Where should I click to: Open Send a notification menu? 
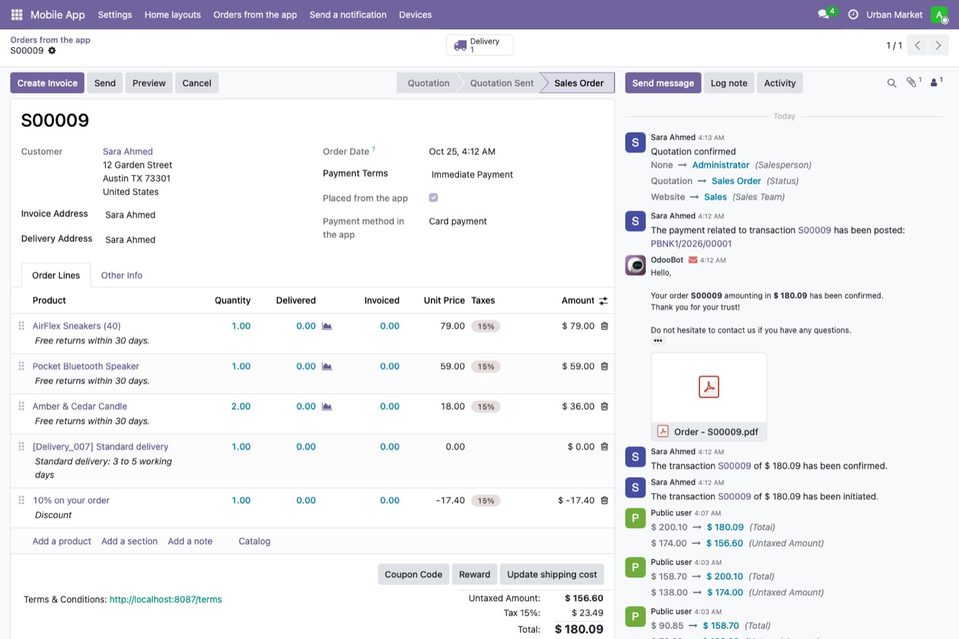pyautogui.click(x=348, y=15)
